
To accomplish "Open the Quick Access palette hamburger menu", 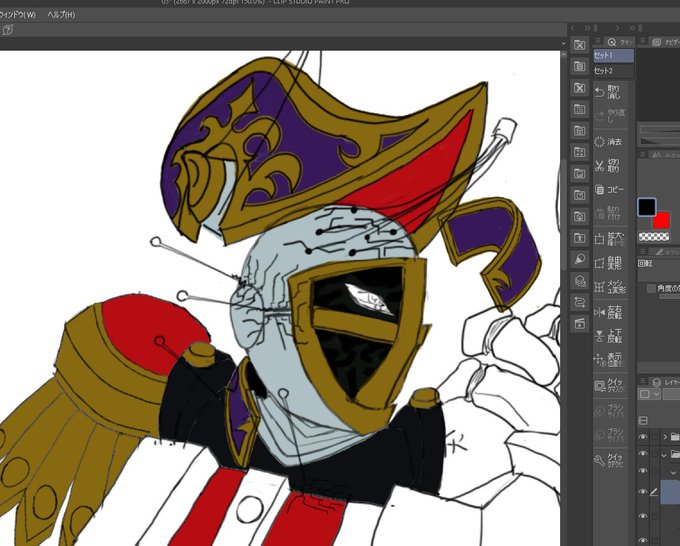I will click(598, 42).
